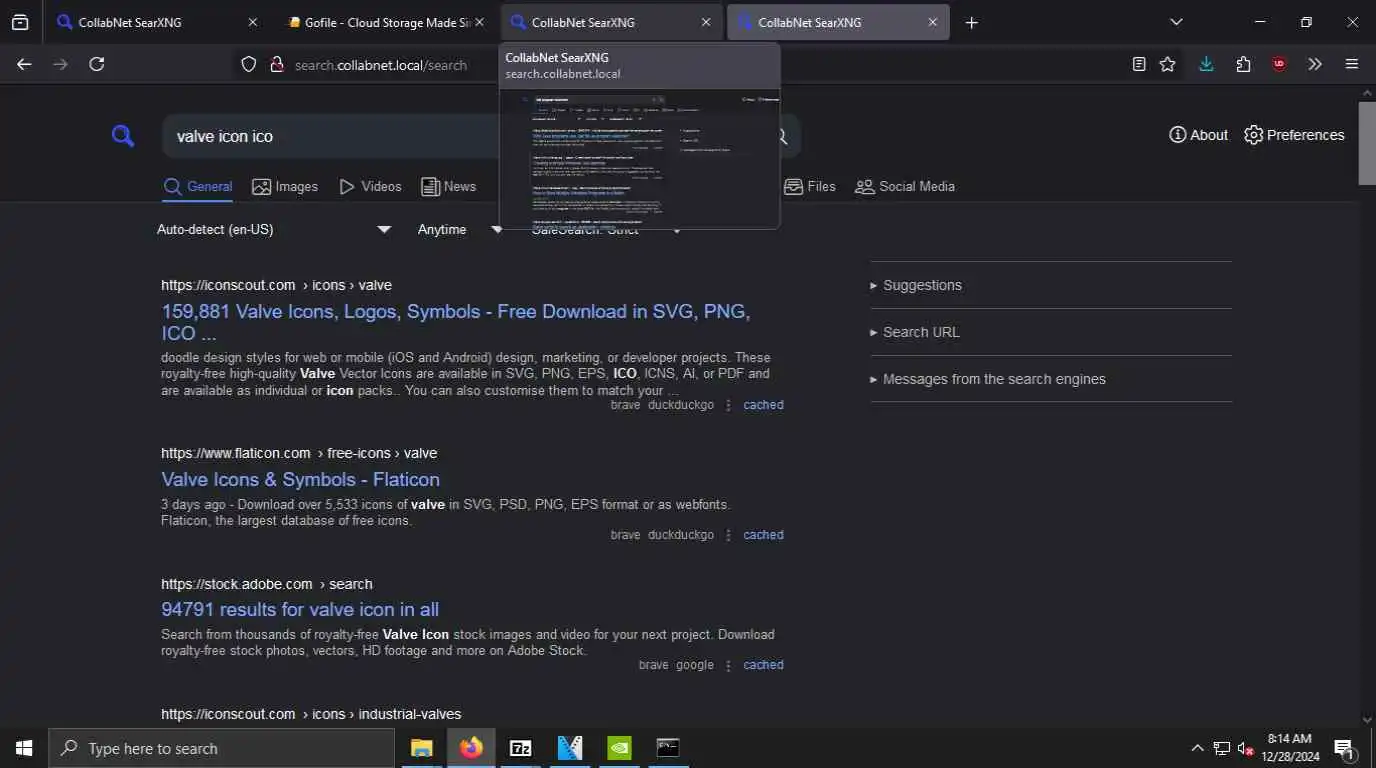Close the active CollabNet SearXNG tab
Image resolution: width=1376 pixels, height=768 pixels.
click(x=932, y=22)
